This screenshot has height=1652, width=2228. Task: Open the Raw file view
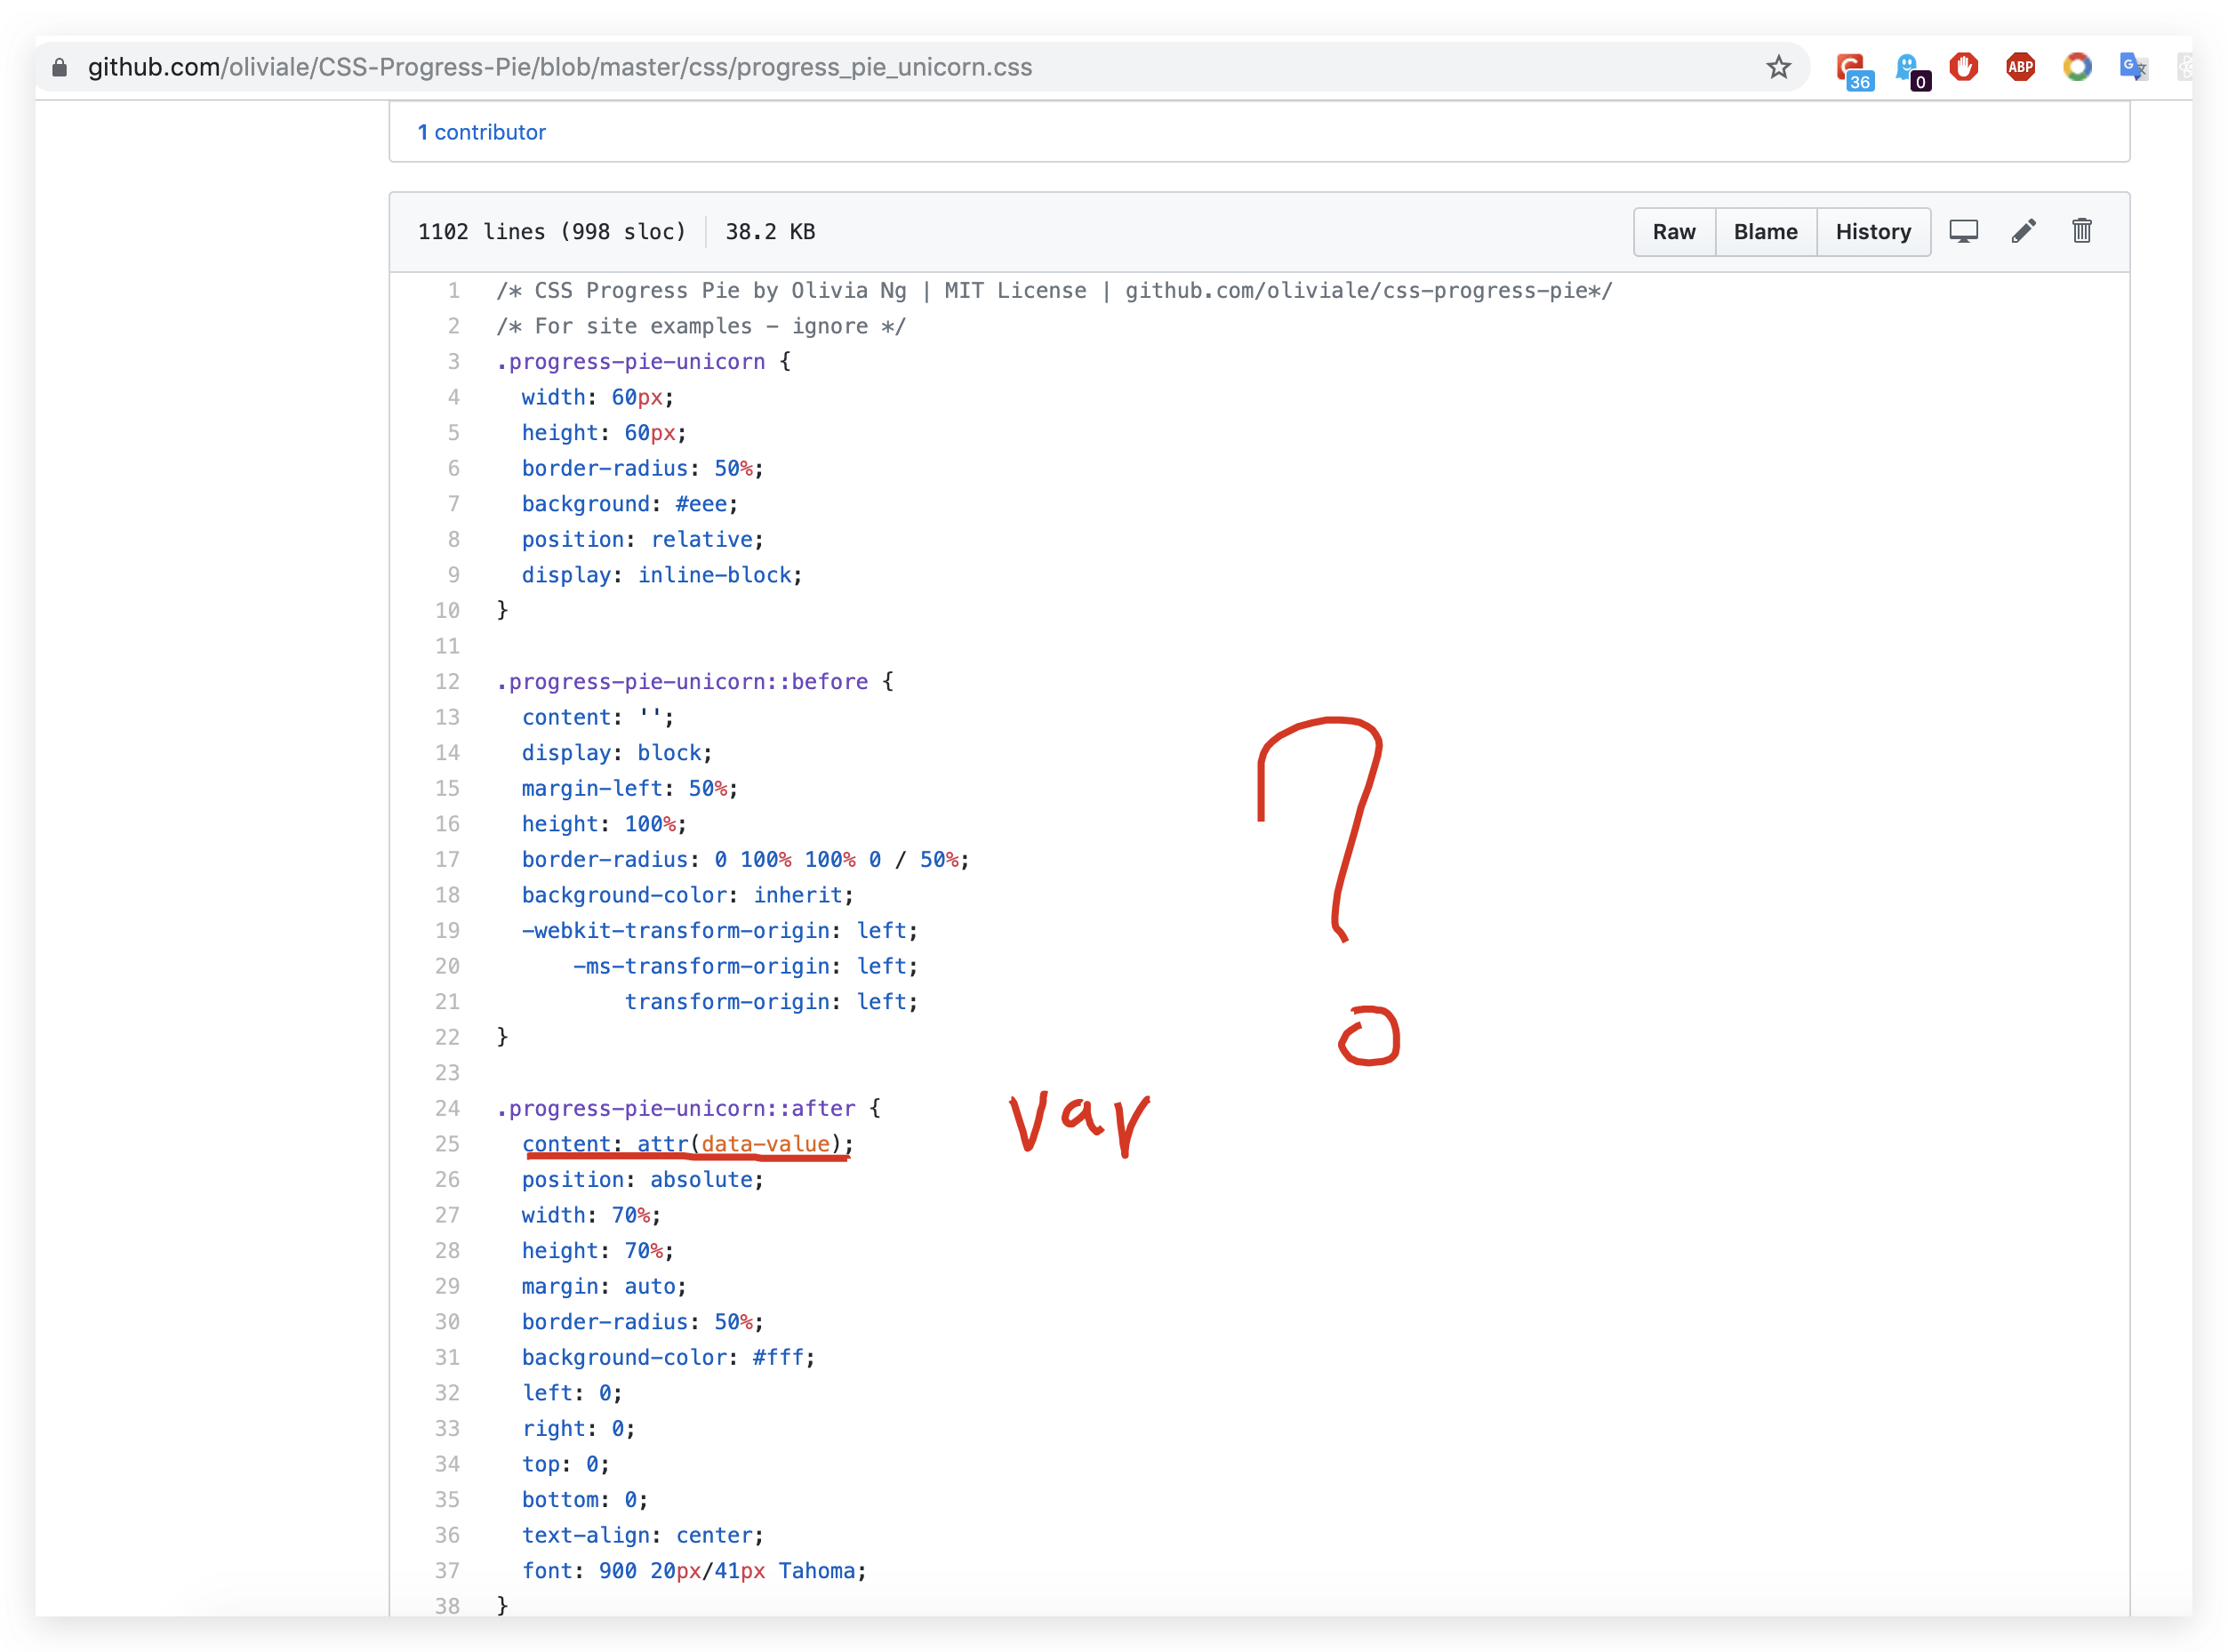click(1673, 232)
